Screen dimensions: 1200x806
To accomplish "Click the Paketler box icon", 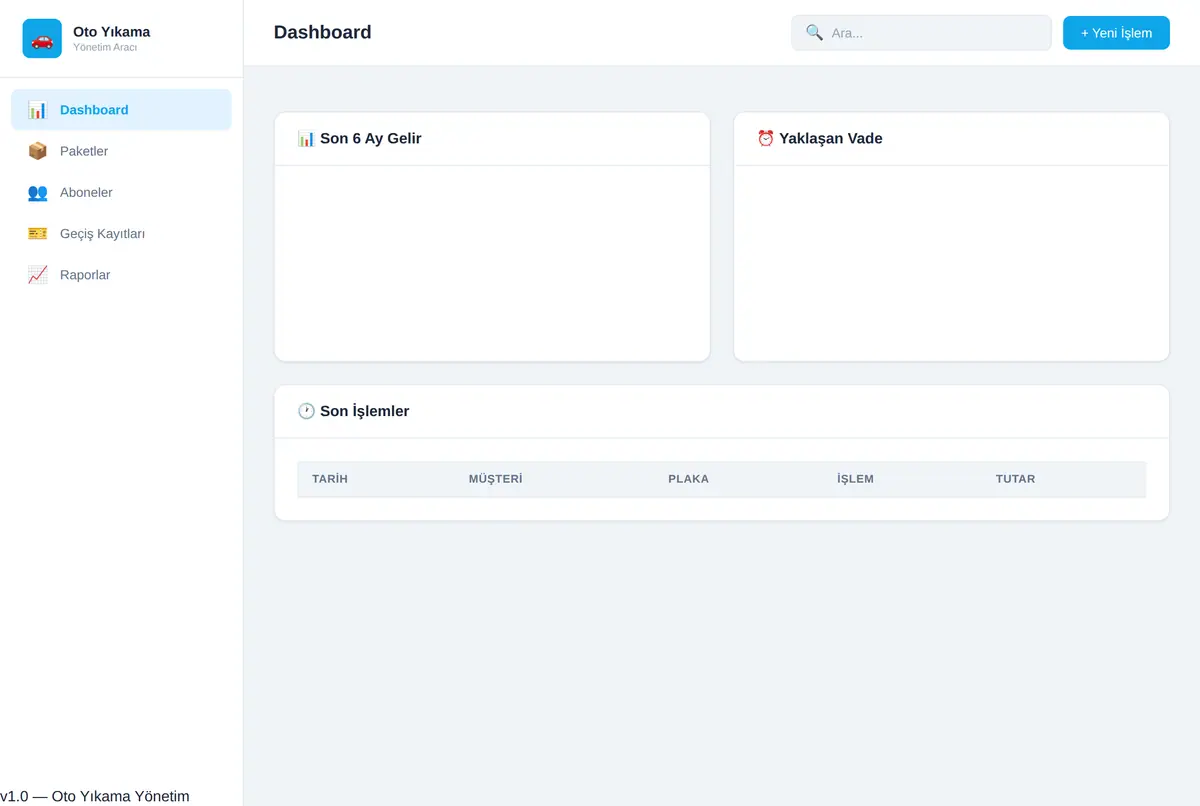I will pyautogui.click(x=37, y=151).
